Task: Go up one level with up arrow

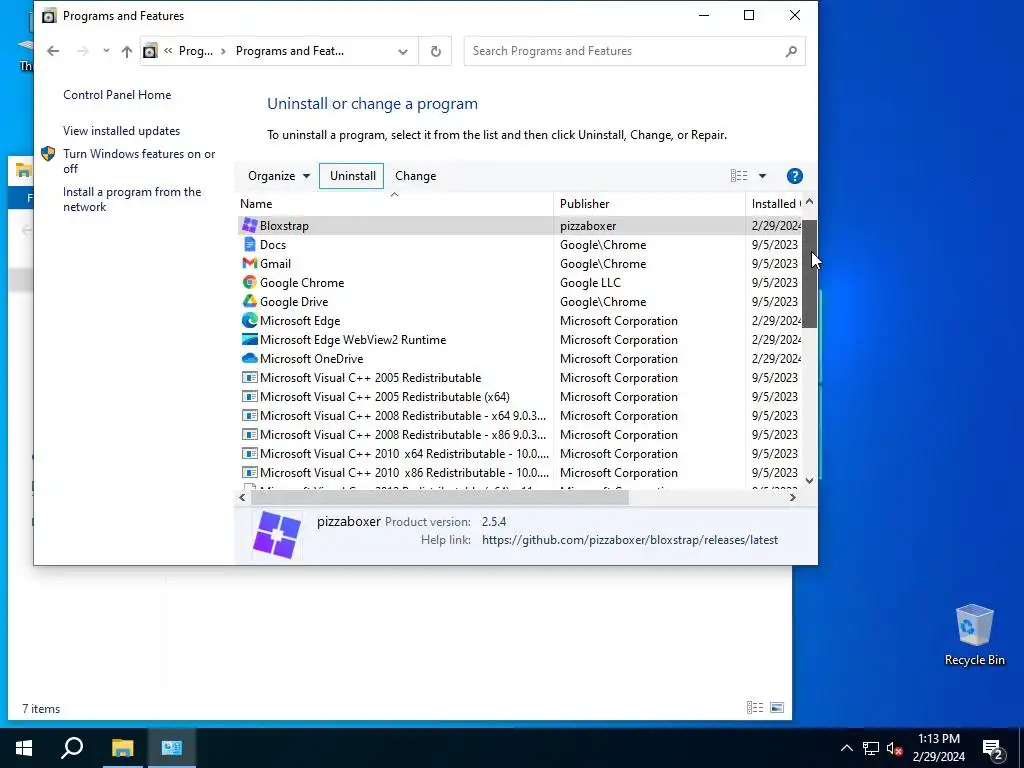Action: [127, 51]
